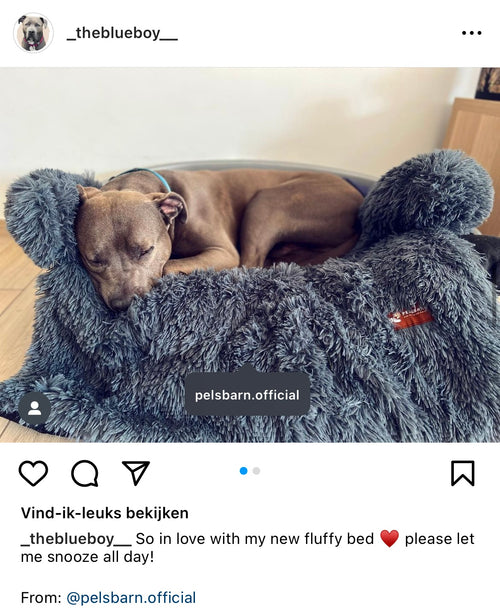Image resolution: width=500 pixels, height=614 pixels.
Task: Select the first blue carousel dot indicator
Action: (x=244, y=471)
